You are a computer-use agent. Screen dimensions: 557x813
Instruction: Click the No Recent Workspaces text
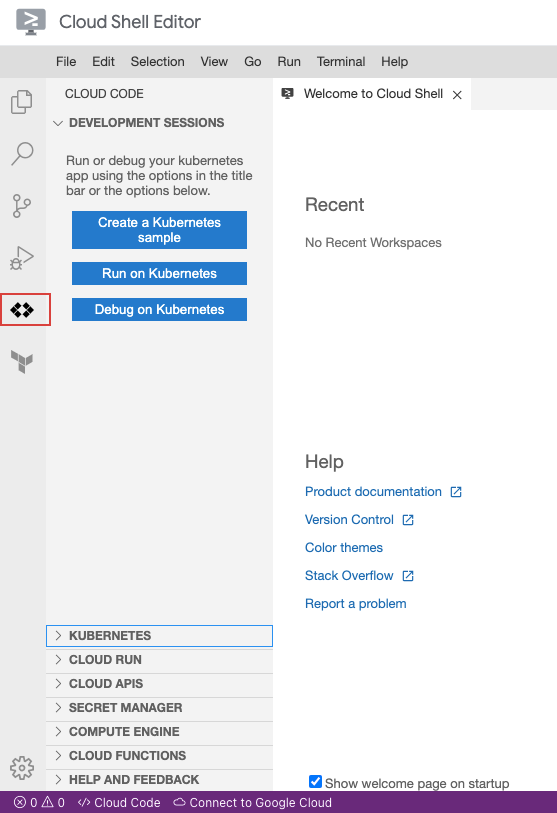[x=373, y=243]
